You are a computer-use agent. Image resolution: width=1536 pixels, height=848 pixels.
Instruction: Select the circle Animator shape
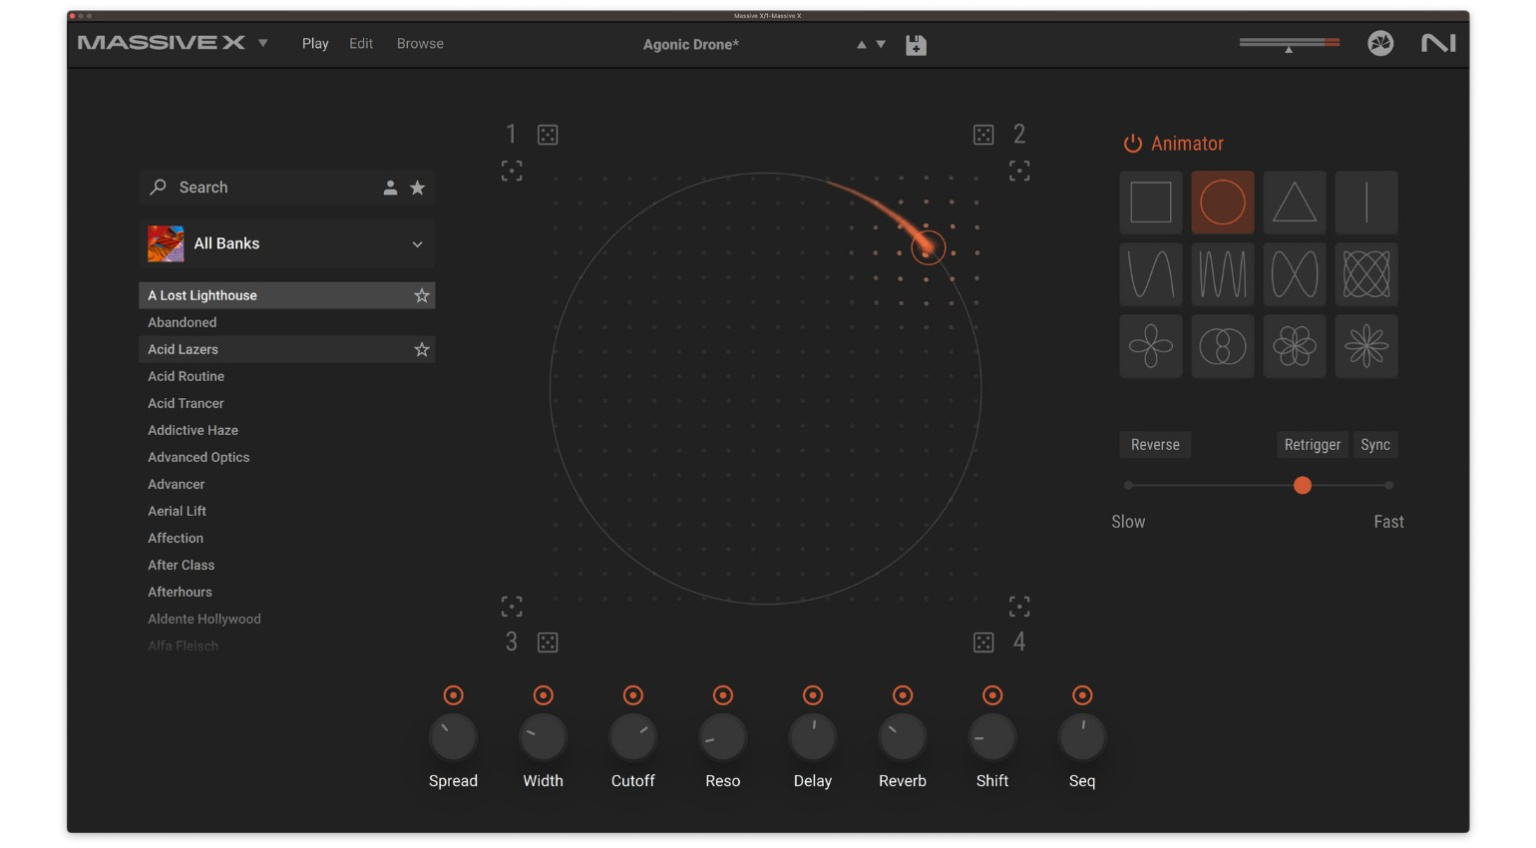[x=1222, y=202]
